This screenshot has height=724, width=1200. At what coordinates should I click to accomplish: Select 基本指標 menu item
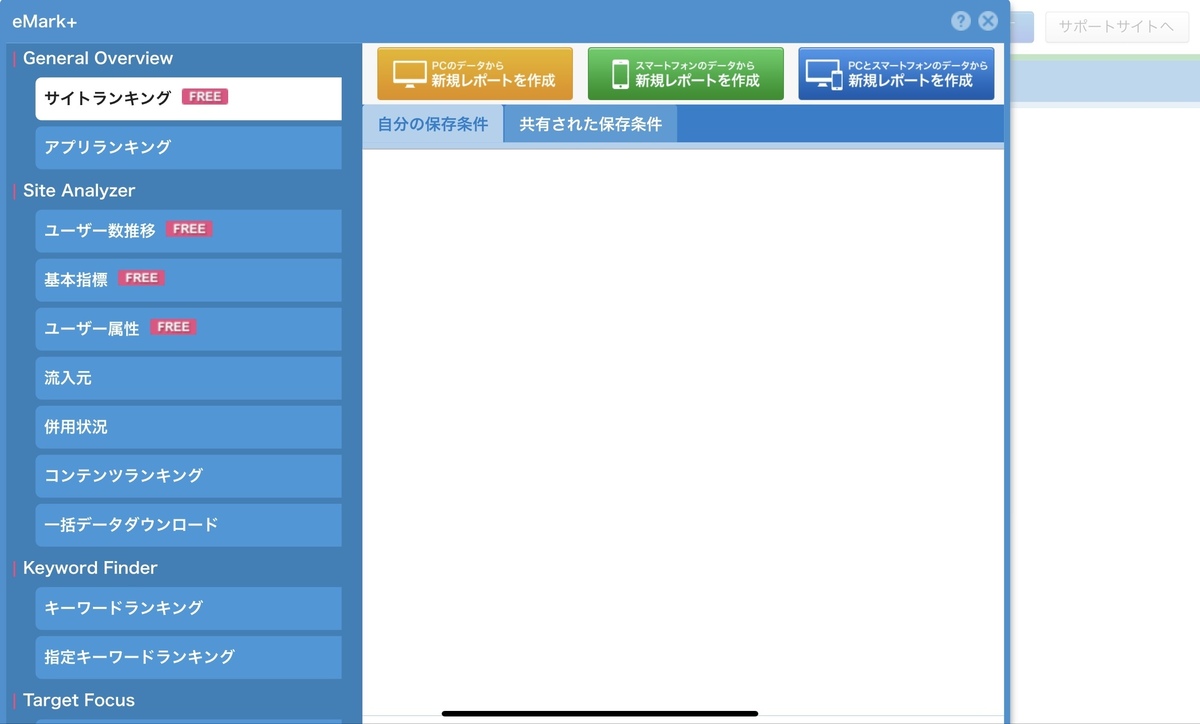pos(188,279)
